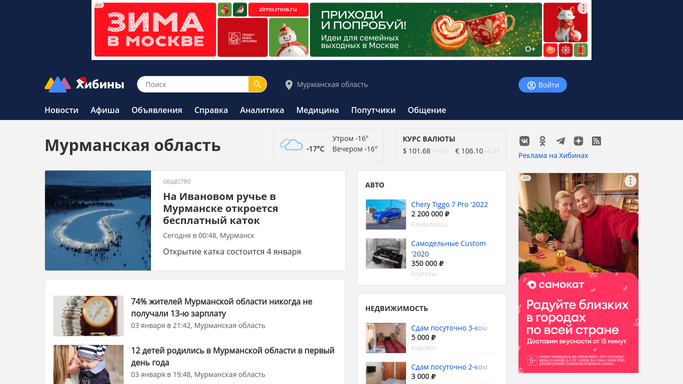The width and height of the screenshot is (683, 384).
Task: Focus the Поиск search field
Action: tap(193, 84)
